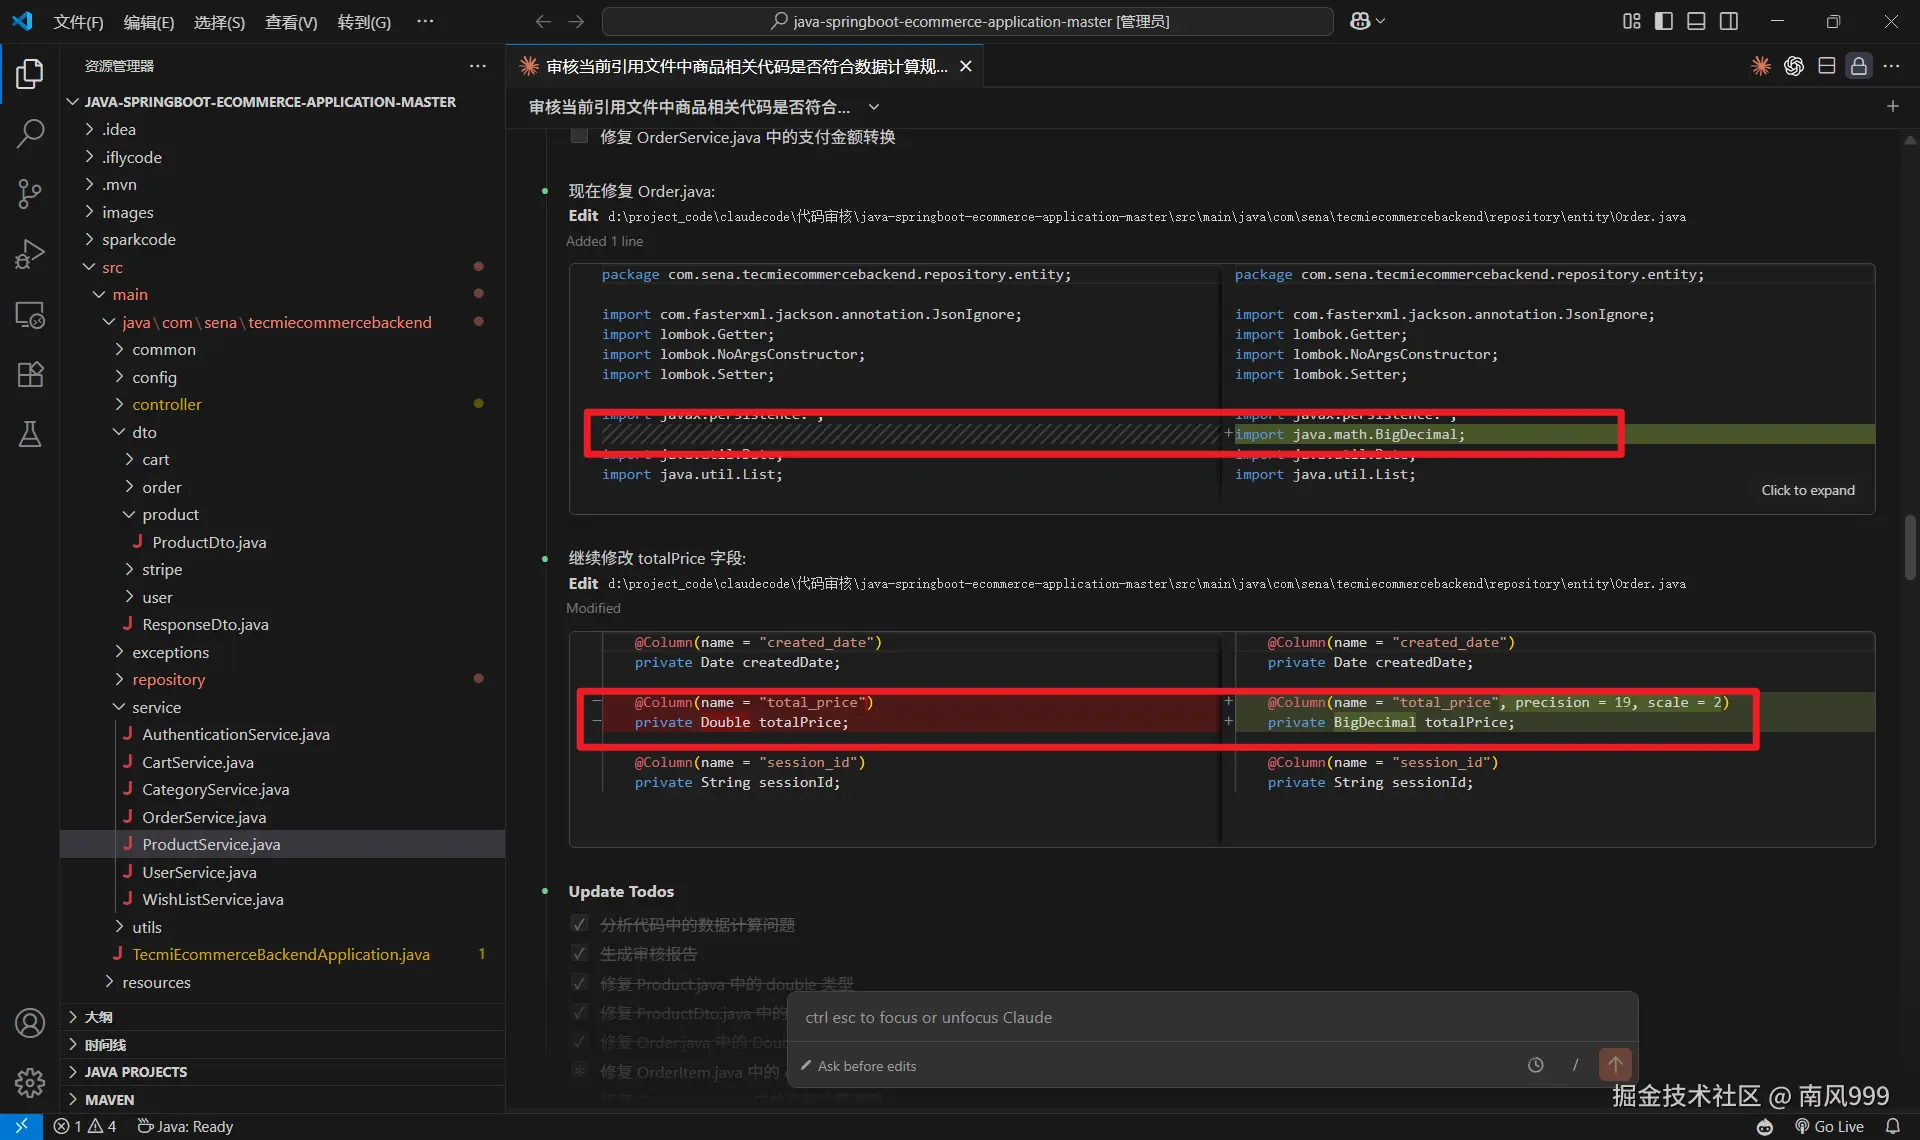
Task: Open the Run and Debug view
Action: click(x=30, y=254)
